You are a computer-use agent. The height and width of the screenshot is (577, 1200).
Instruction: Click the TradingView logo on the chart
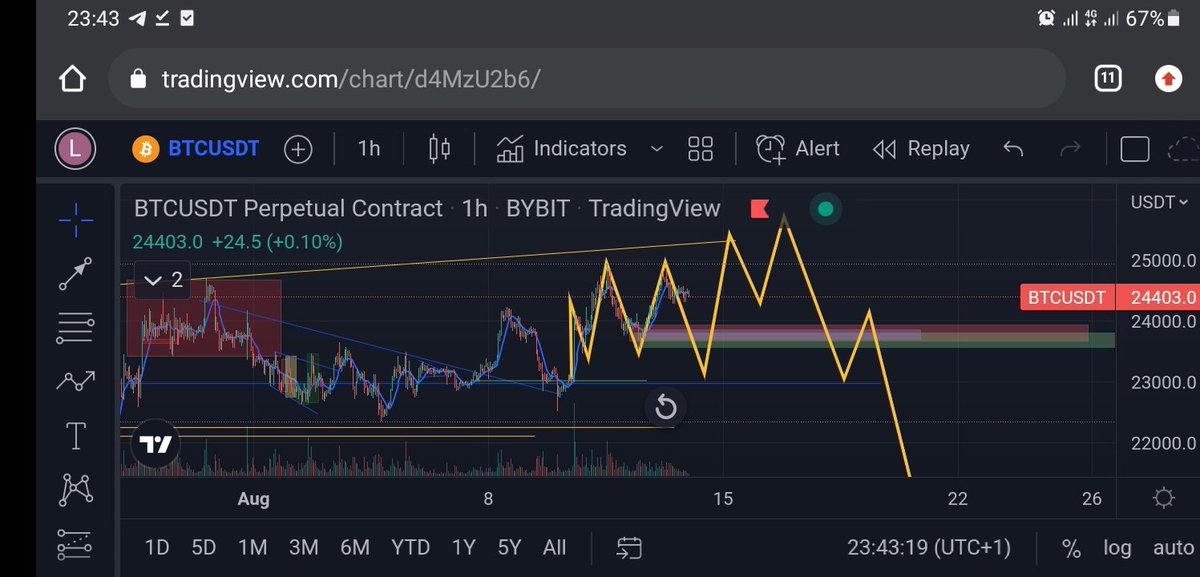[x=155, y=445]
